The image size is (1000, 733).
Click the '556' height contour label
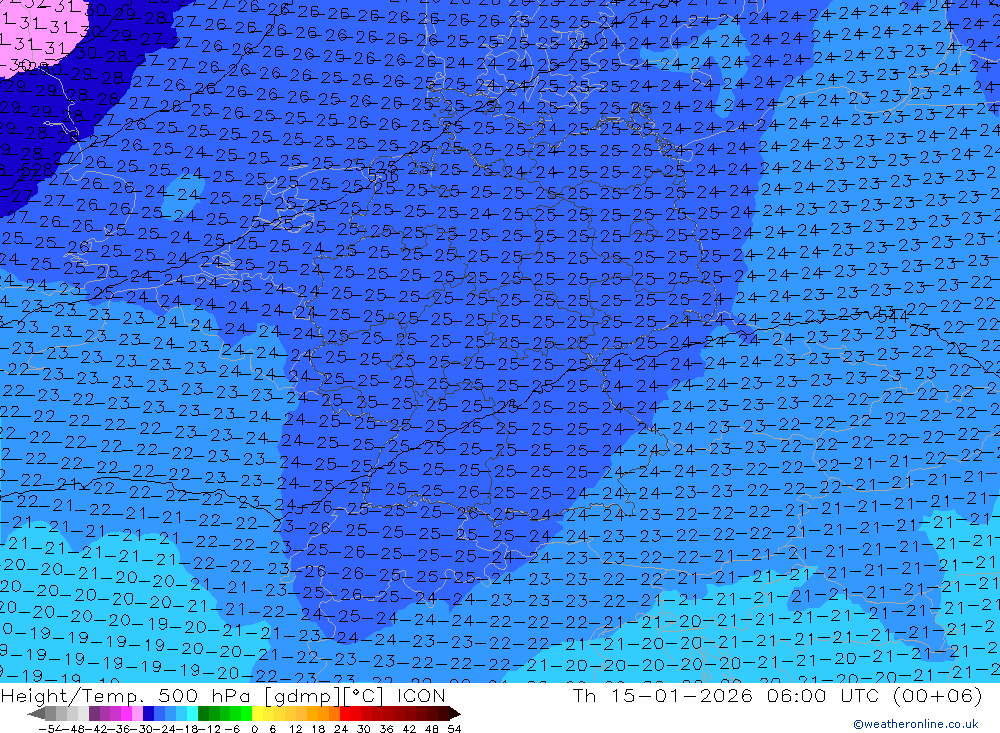click(x=383, y=174)
